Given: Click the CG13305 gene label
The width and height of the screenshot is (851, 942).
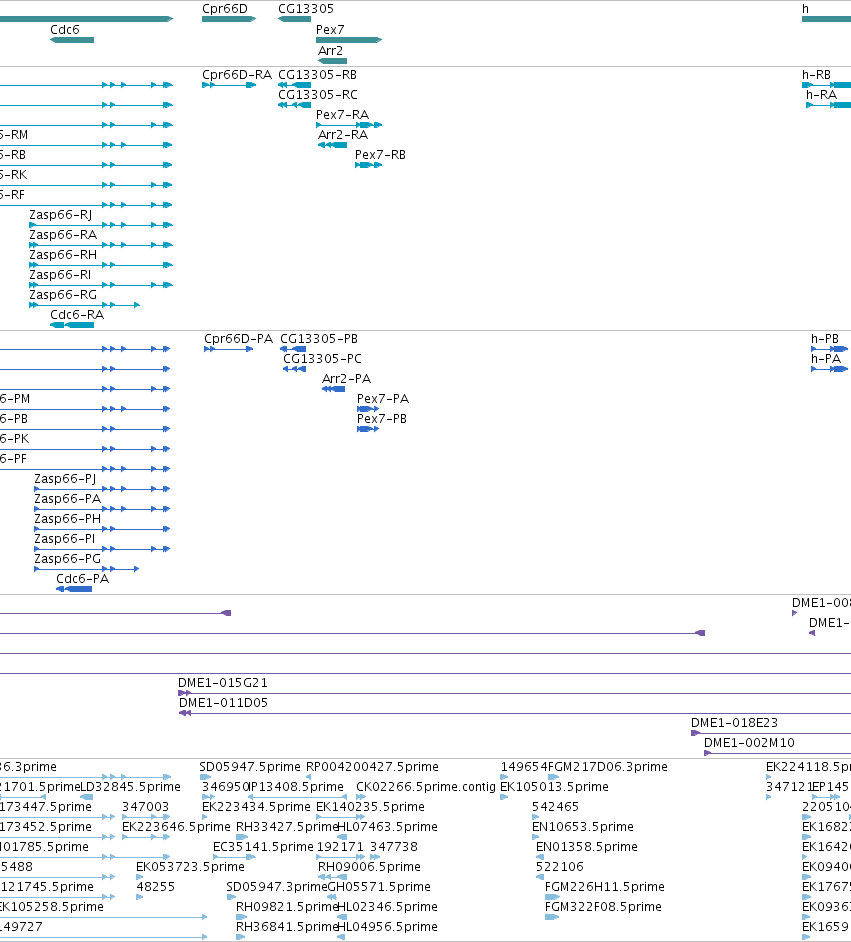Looking at the screenshot, I should pyautogui.click(x=306, y=8).
